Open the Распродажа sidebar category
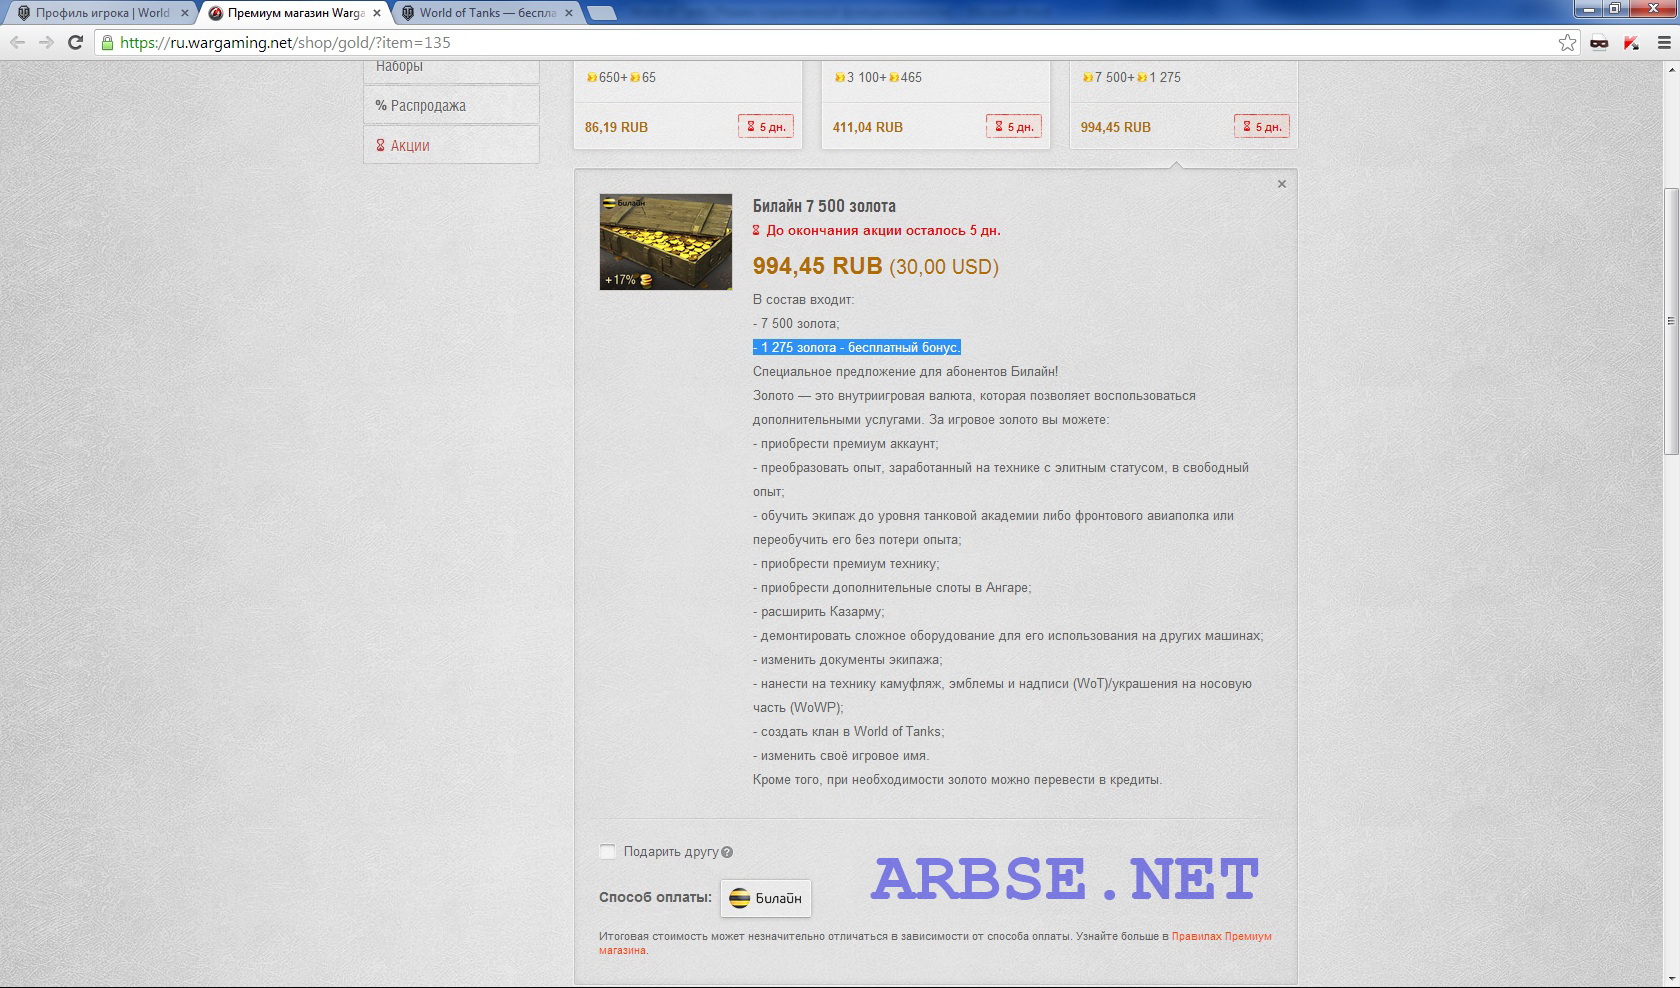1680x988 pixels. point(451,105)
